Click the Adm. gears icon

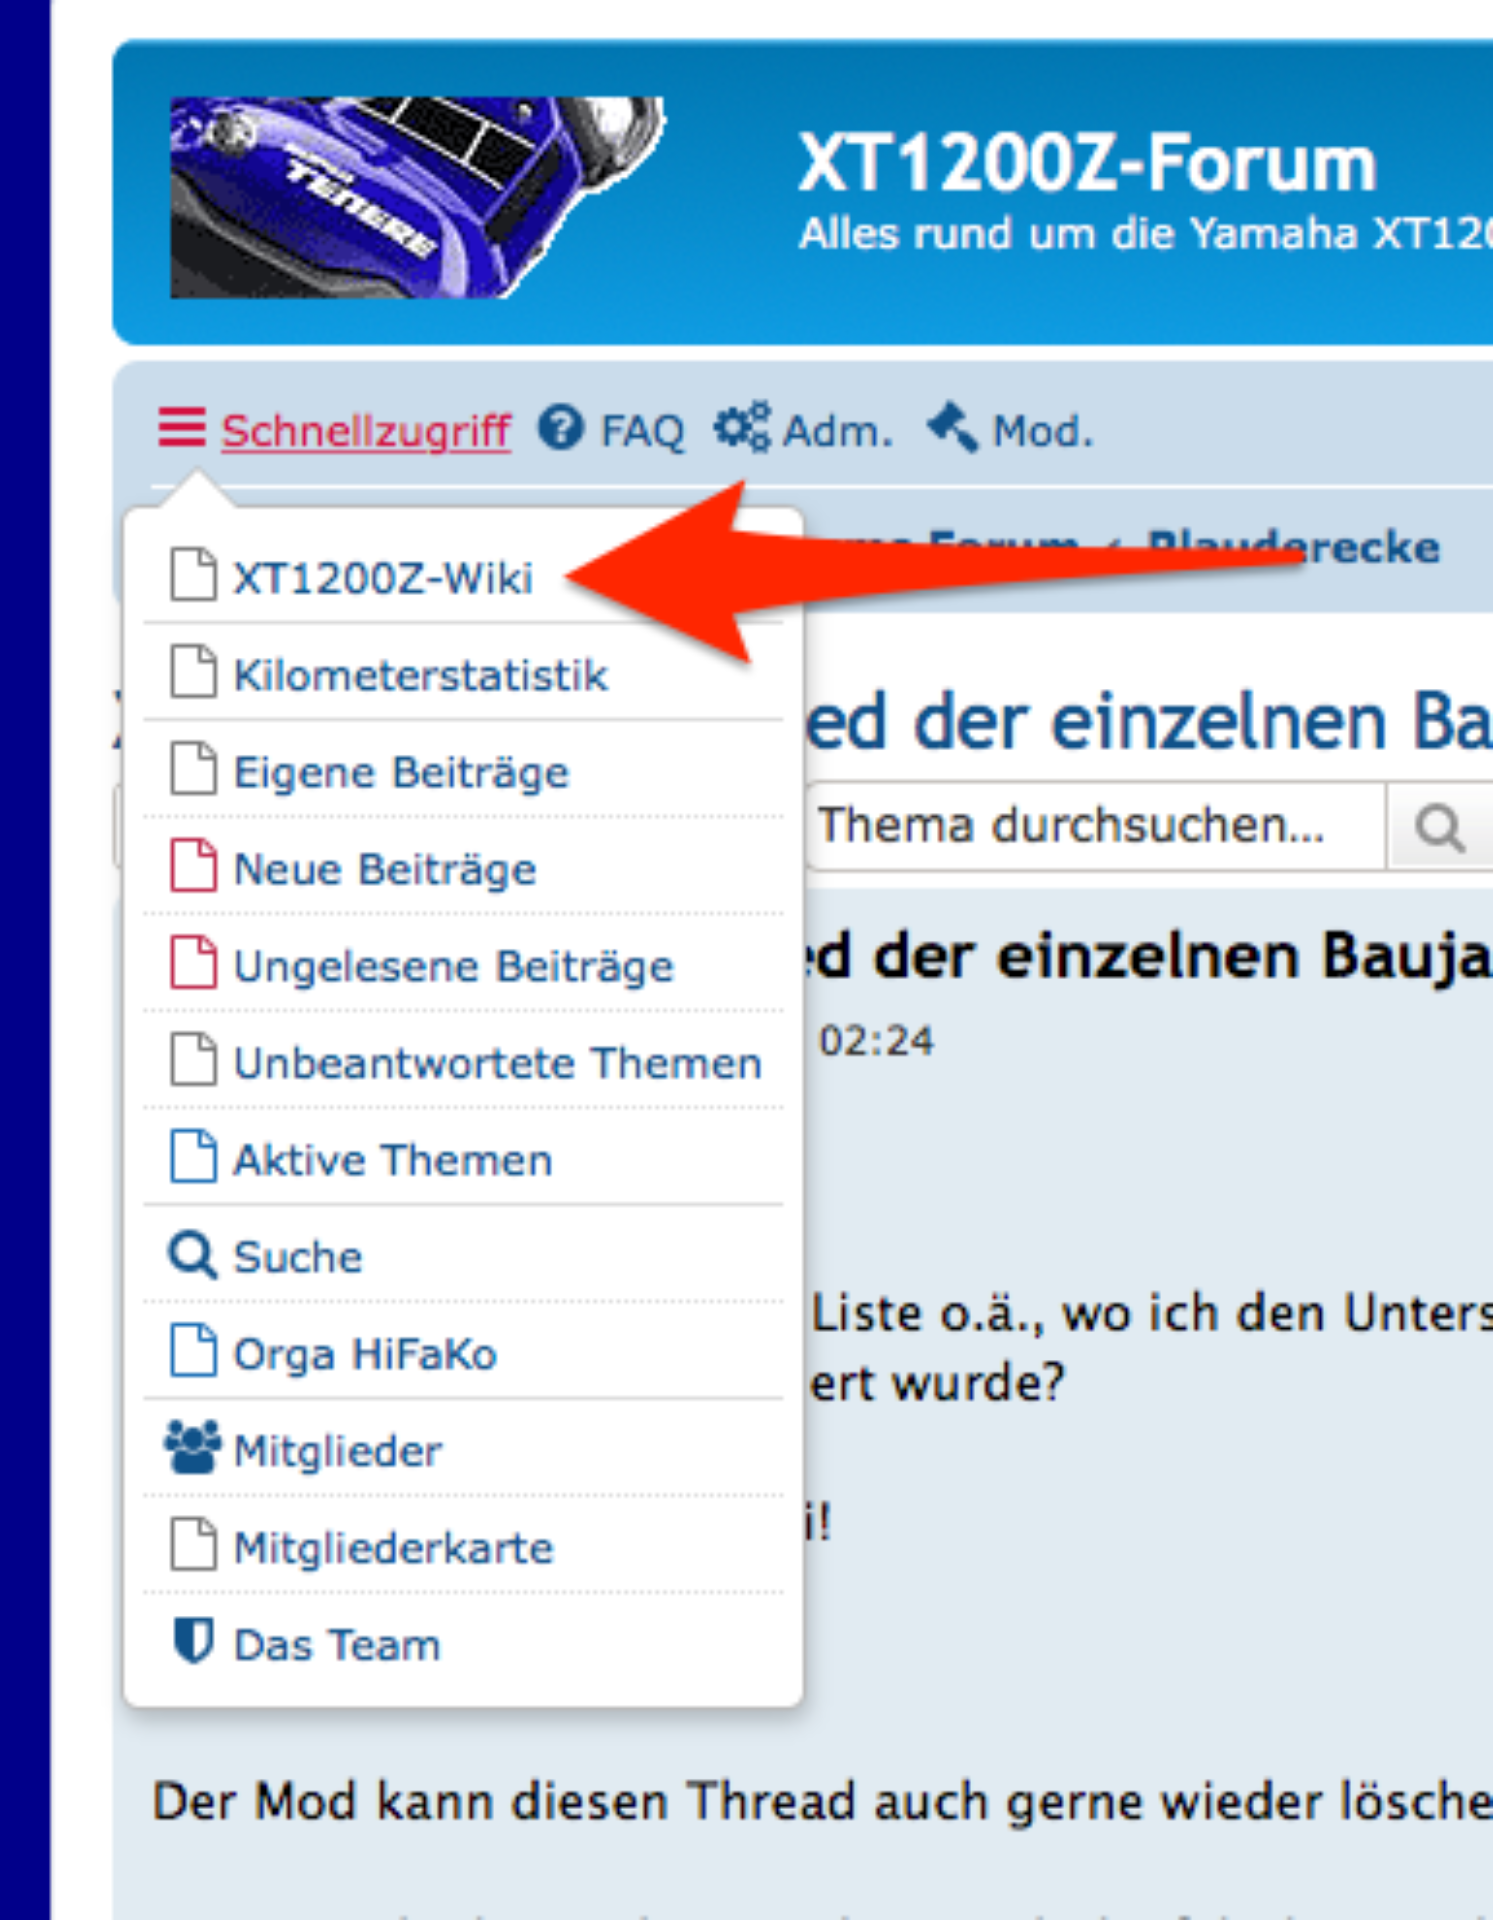click(x=741, y=429)
